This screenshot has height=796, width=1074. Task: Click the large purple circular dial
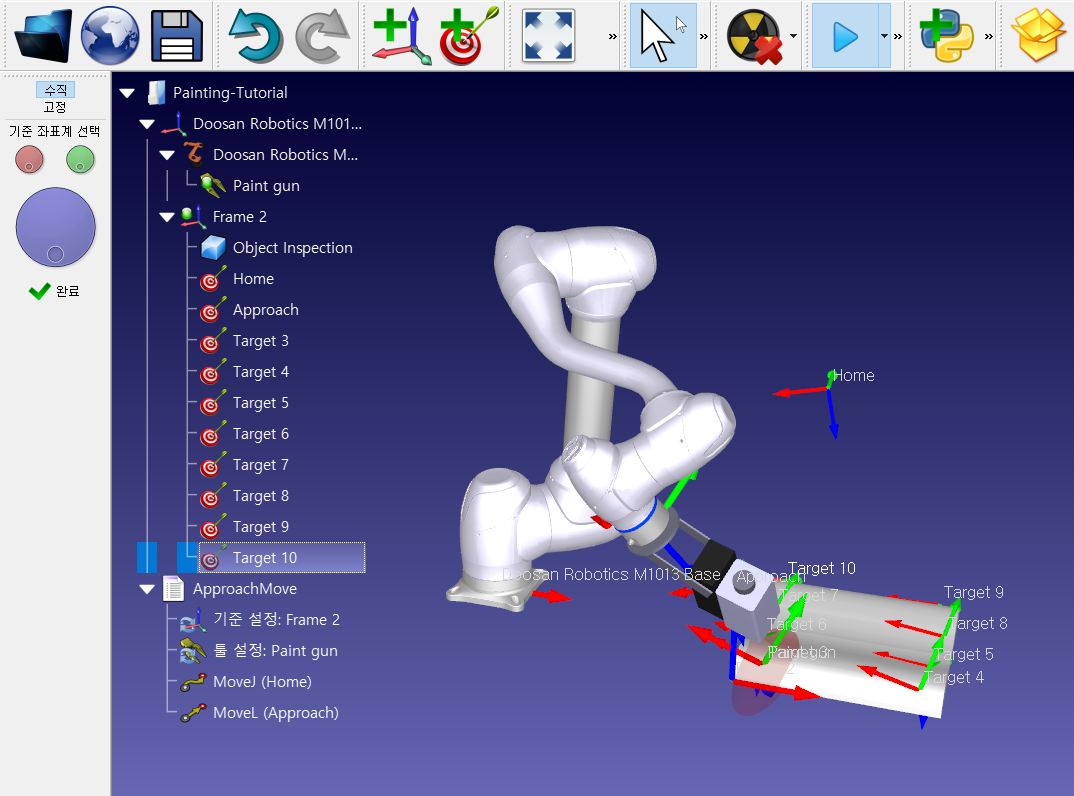tap(56, 227)
